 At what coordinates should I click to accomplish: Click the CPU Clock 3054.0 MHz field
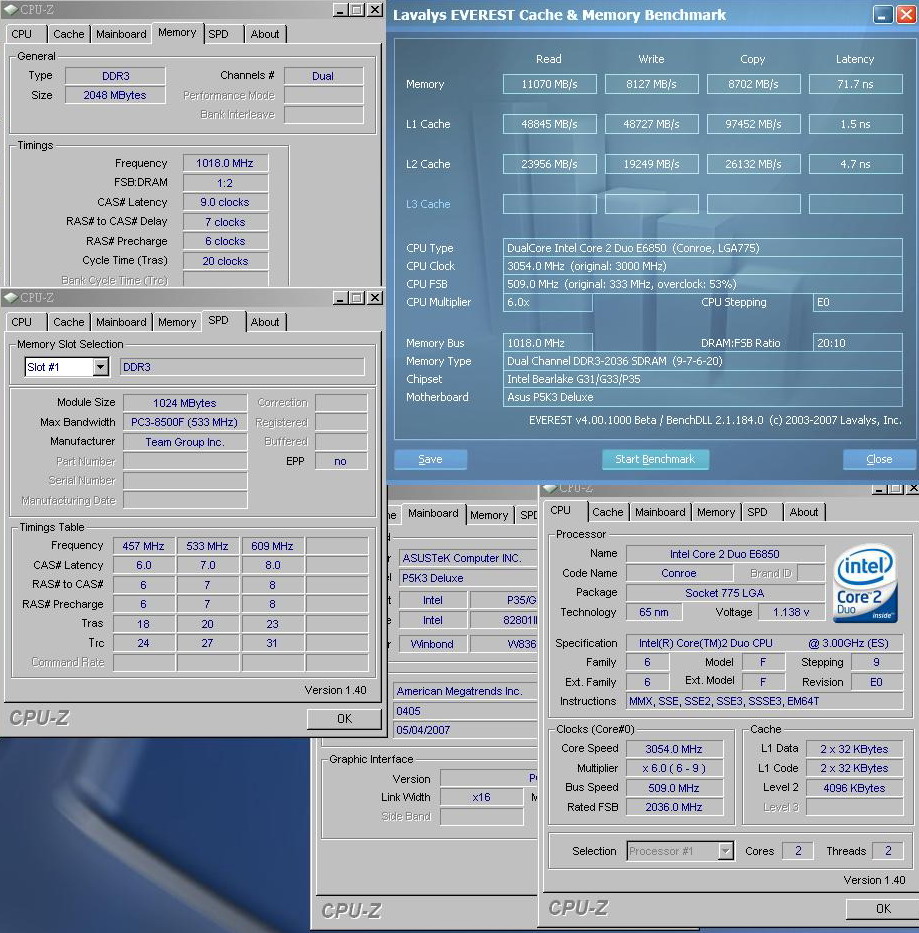(x=702, y=266)
